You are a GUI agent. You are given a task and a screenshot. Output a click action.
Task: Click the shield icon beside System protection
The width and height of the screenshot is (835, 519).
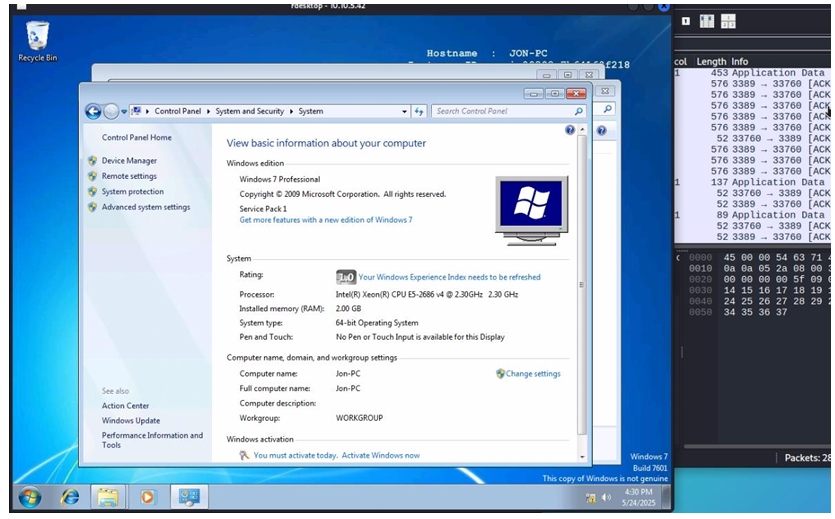[x=92, y=191]
